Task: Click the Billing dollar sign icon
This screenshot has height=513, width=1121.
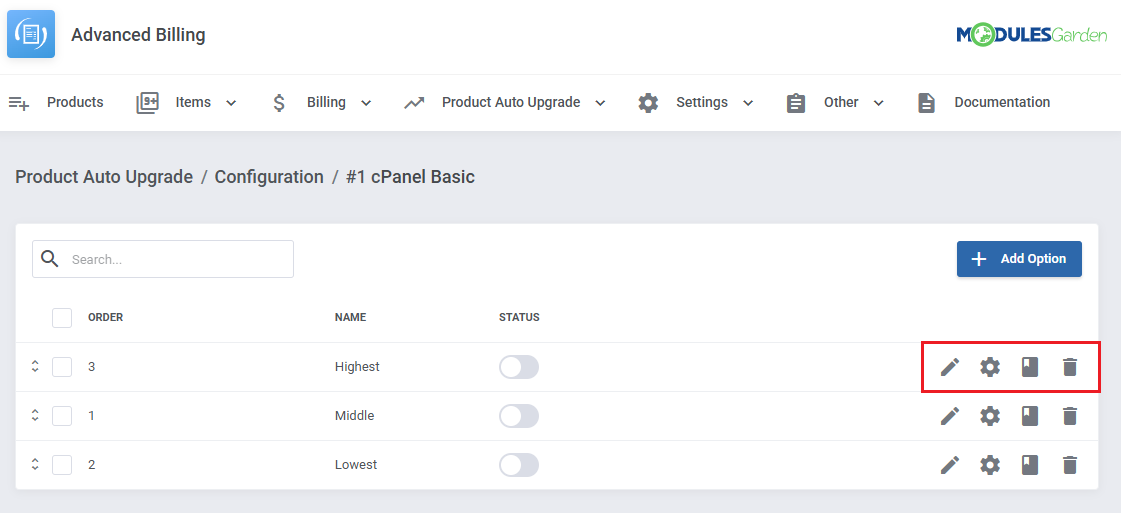Action: pos(279,103)
